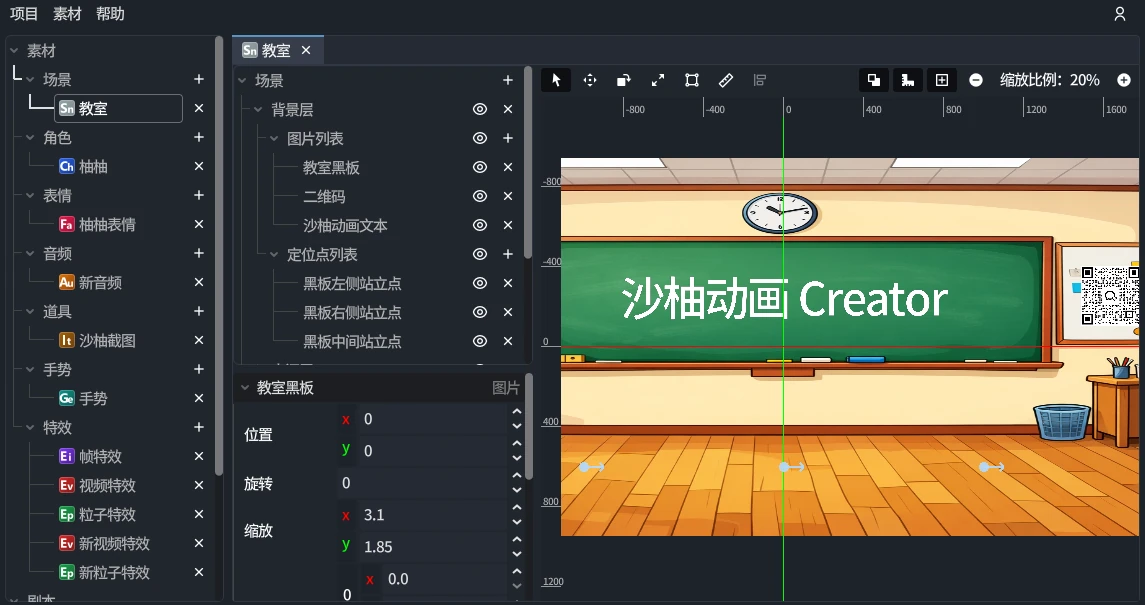Collapse the 音频 category
This screenshot has height=605, width=1145.
click(30, 253)
